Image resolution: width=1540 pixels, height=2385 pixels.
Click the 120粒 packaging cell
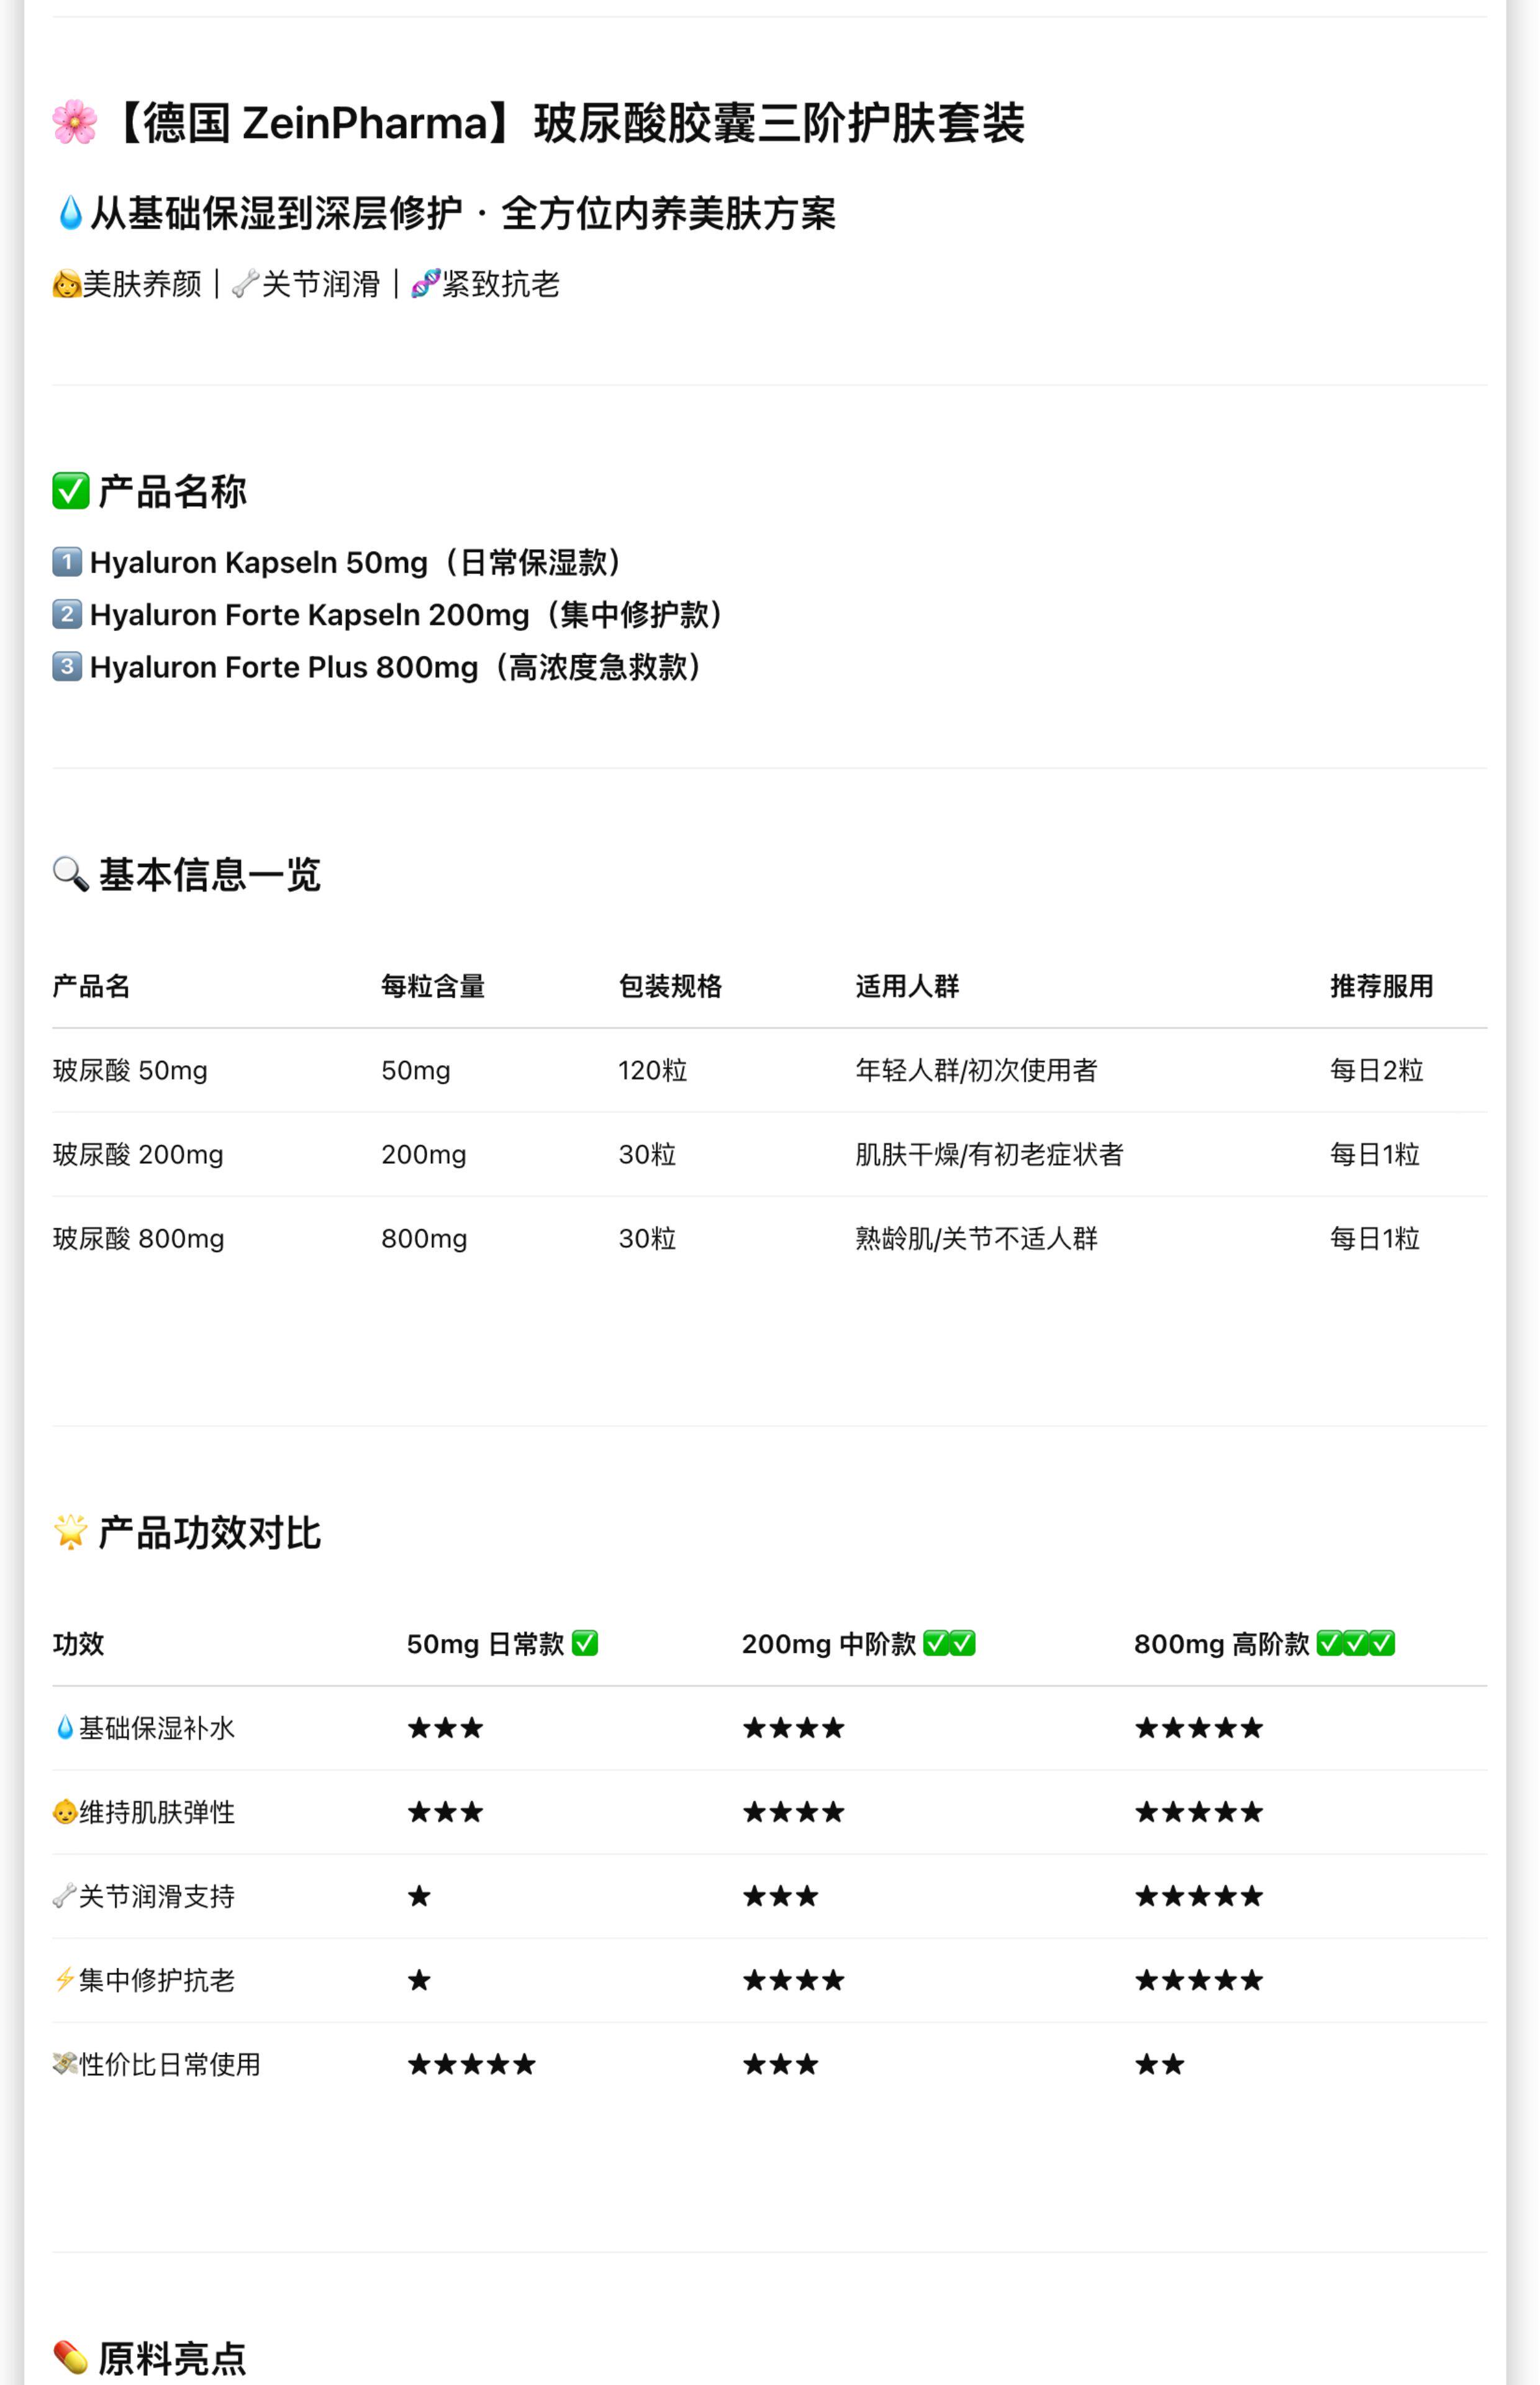point(652,1070)
